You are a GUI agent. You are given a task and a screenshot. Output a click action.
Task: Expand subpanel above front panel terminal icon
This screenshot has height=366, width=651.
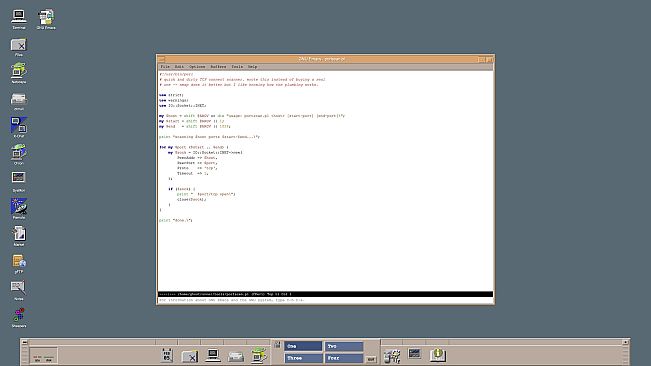212,342
